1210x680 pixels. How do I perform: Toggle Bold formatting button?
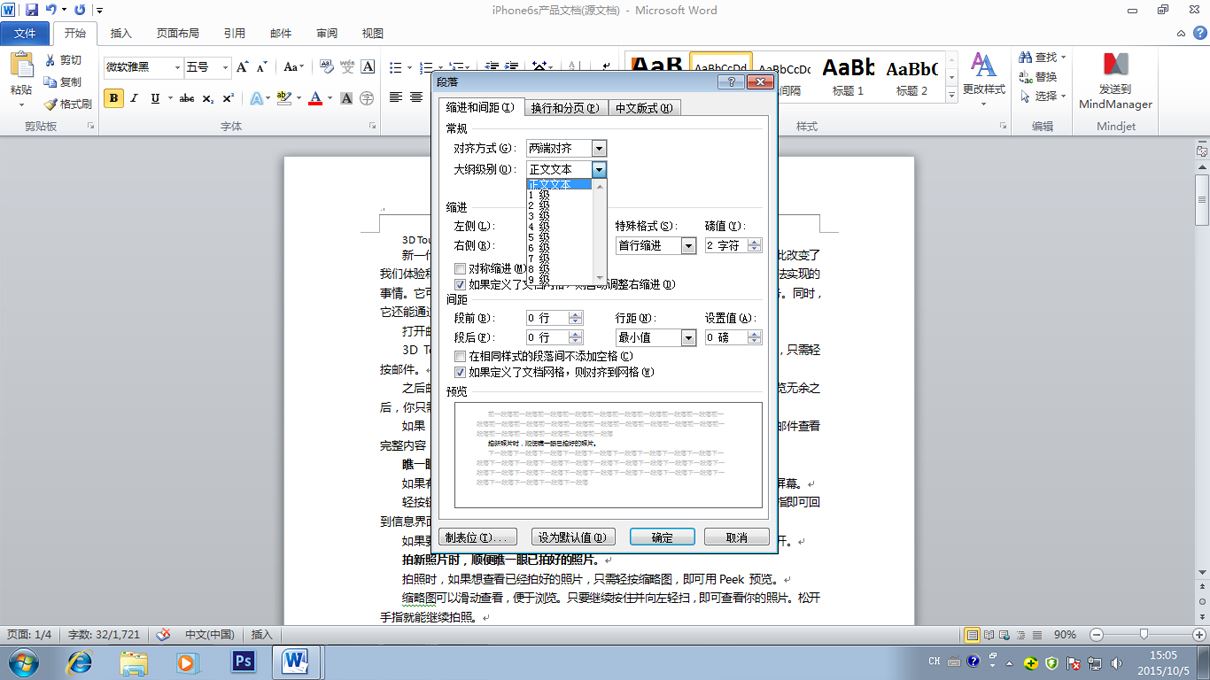point(114,98)
